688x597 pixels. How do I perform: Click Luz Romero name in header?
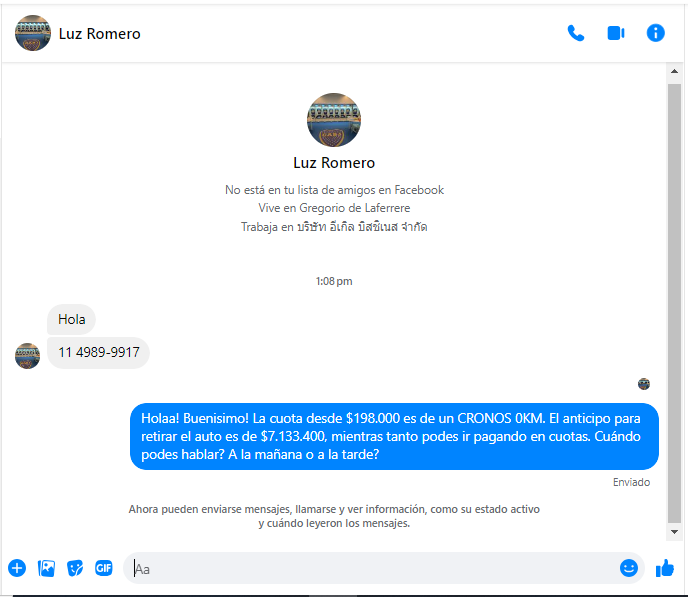click(x=100, y=34)
